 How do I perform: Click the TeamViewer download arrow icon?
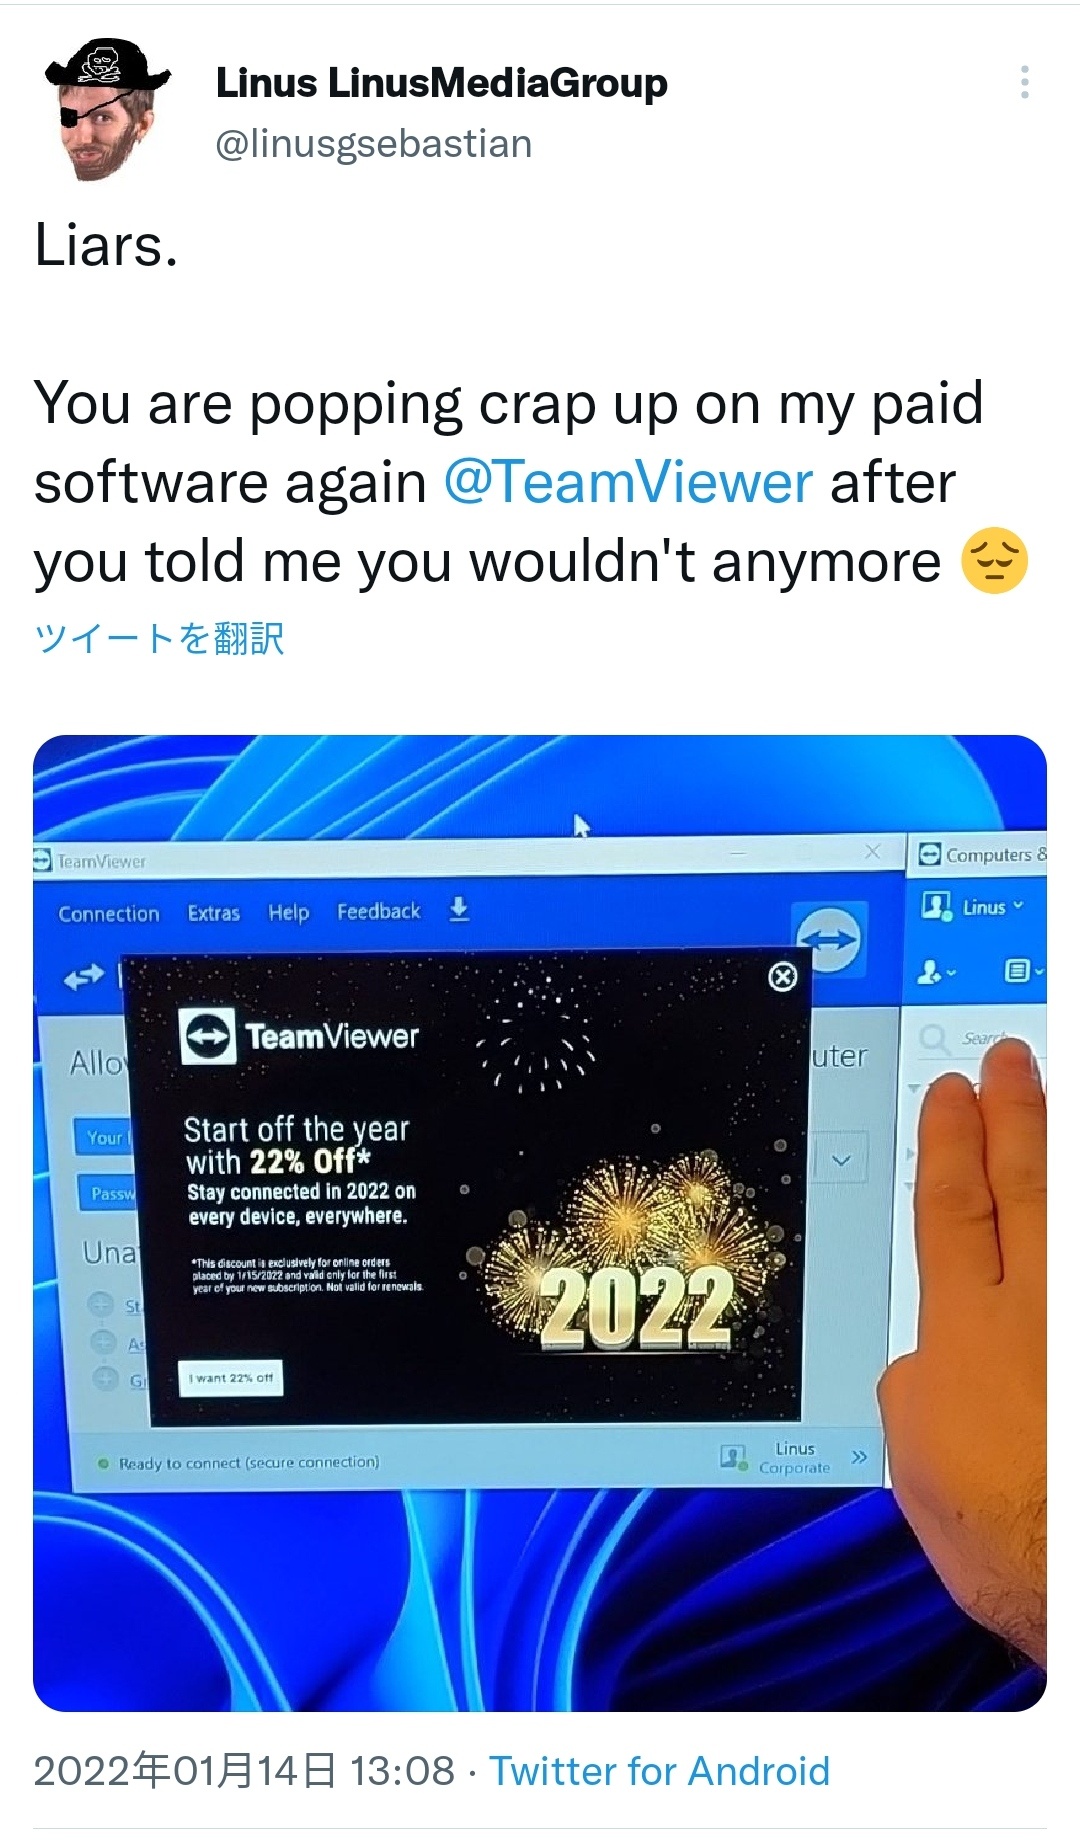(x=458, y=909)
